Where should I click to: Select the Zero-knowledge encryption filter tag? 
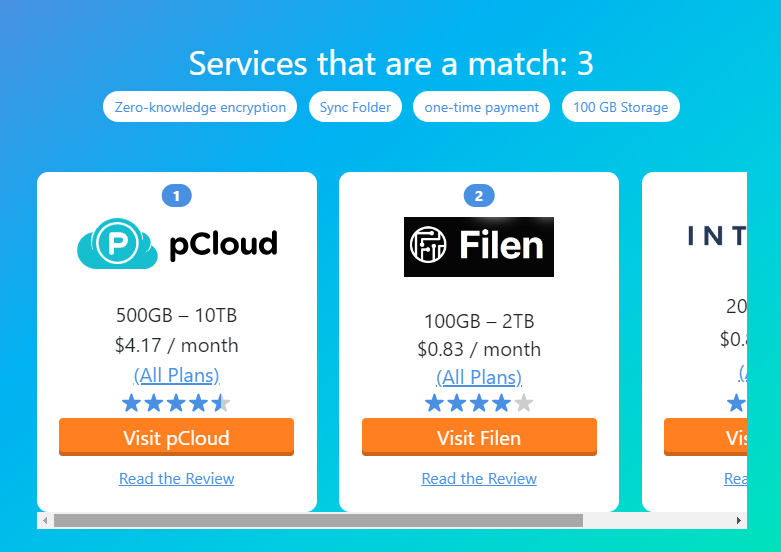pos(200,107)
